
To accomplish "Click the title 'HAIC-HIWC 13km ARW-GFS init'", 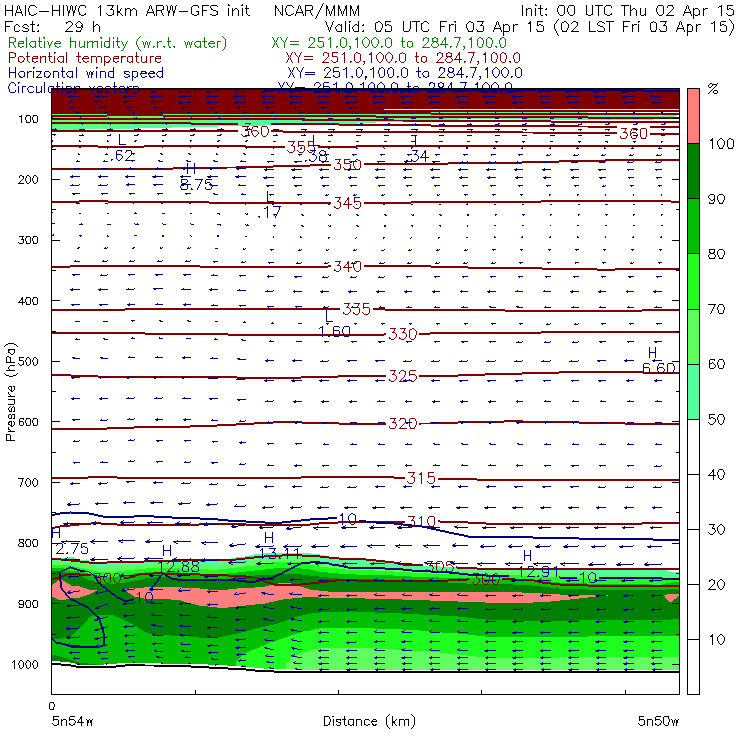I will click(126, 11).
